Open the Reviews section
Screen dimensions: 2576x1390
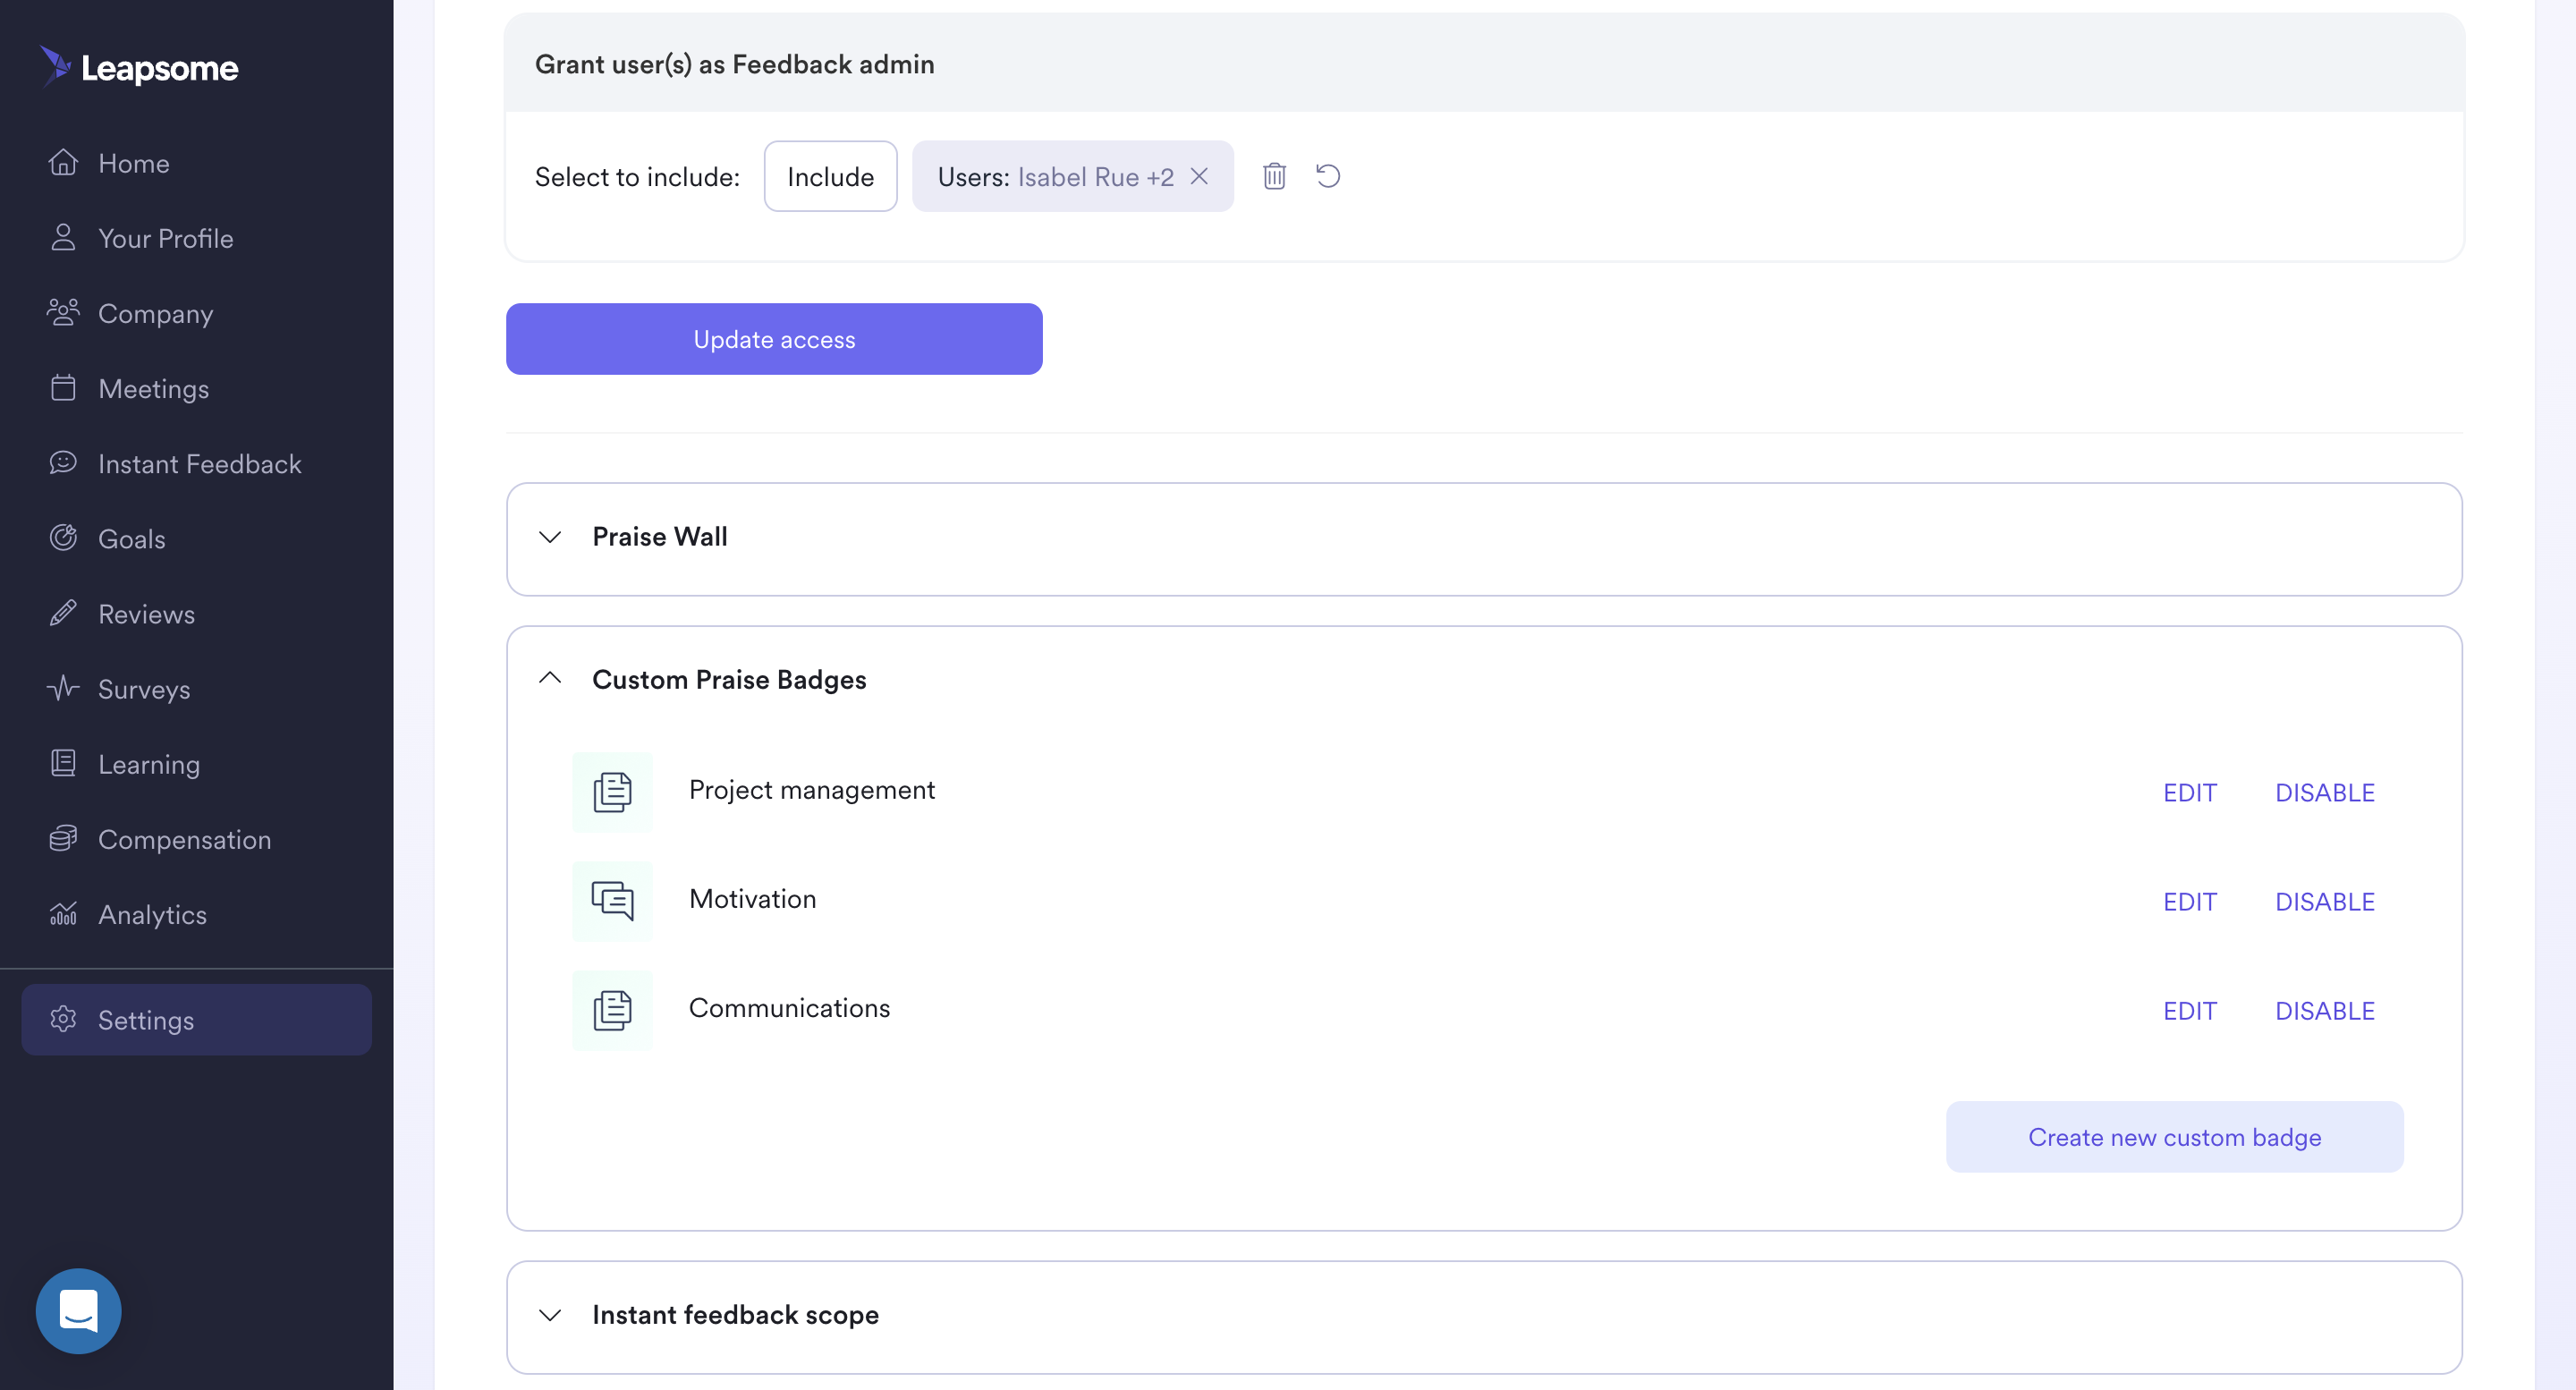point(147,613)
